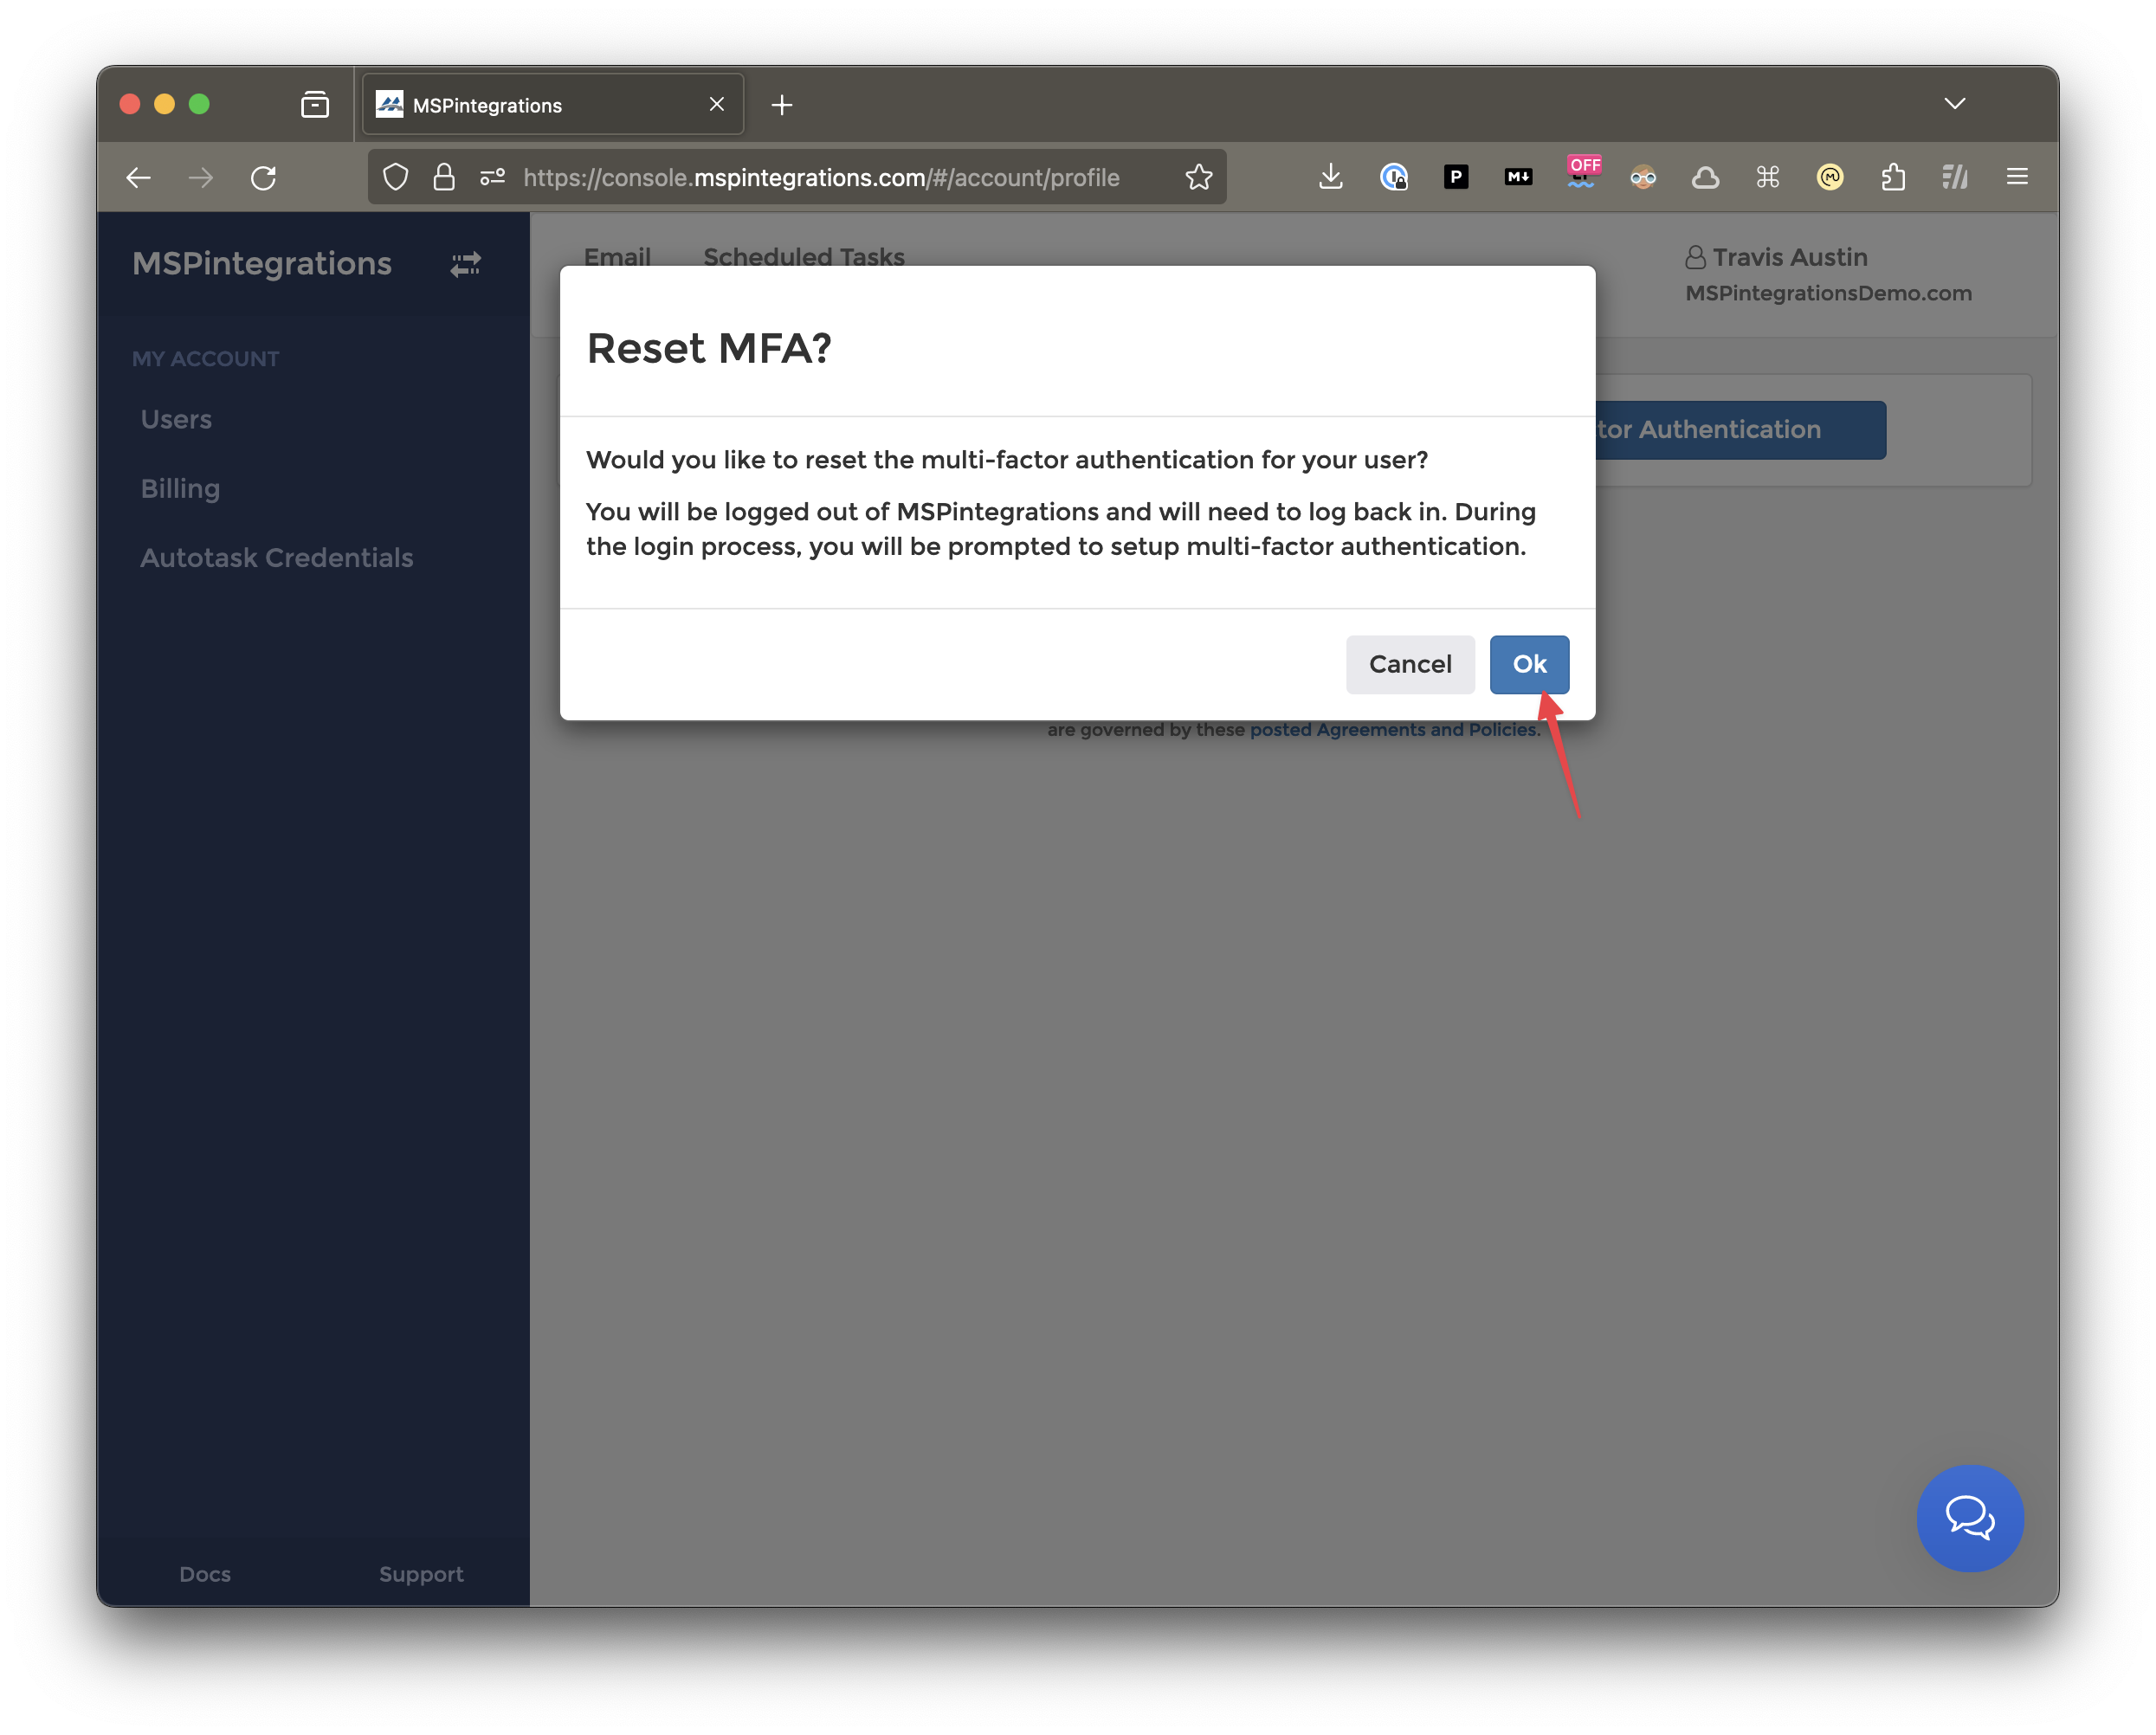
Task: Click the Ok button in Reset MFA dialog
Action: [1528, 664]
